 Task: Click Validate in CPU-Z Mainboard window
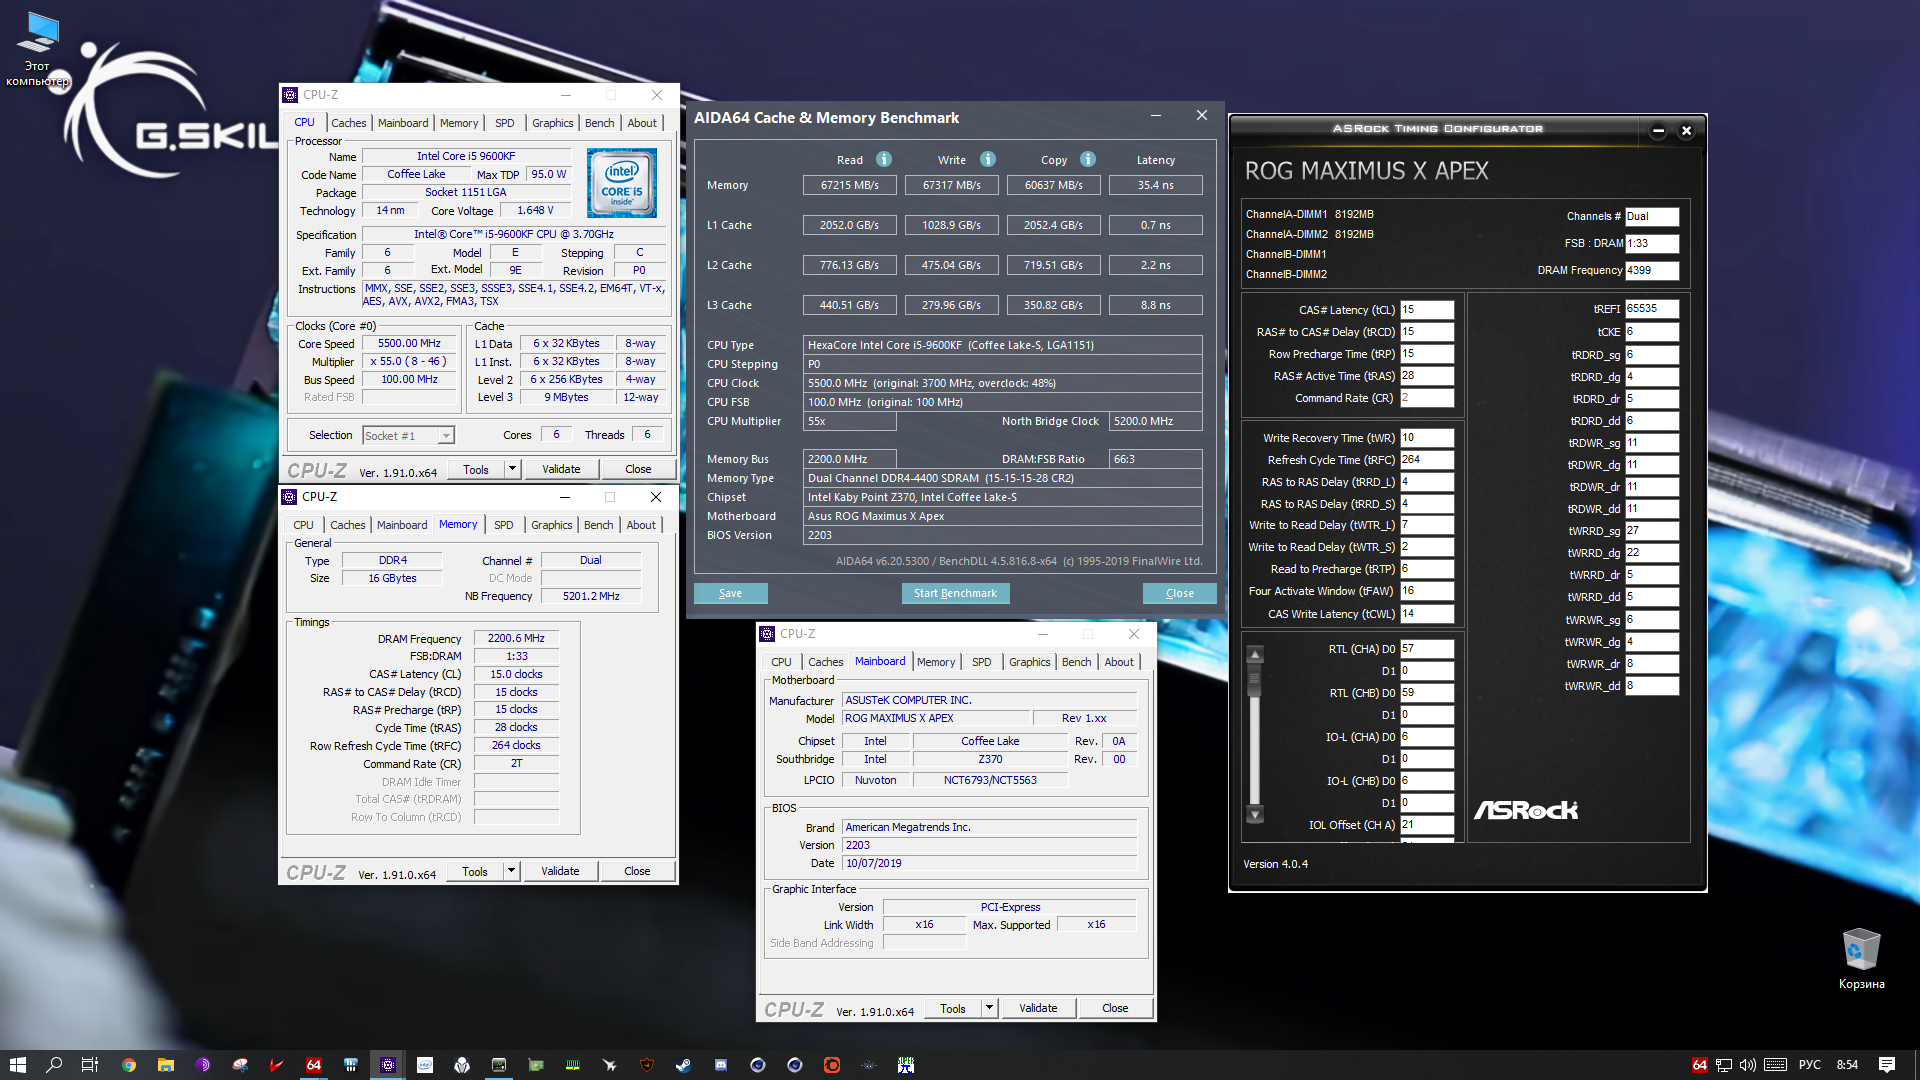click(x=1038, y=1008)
